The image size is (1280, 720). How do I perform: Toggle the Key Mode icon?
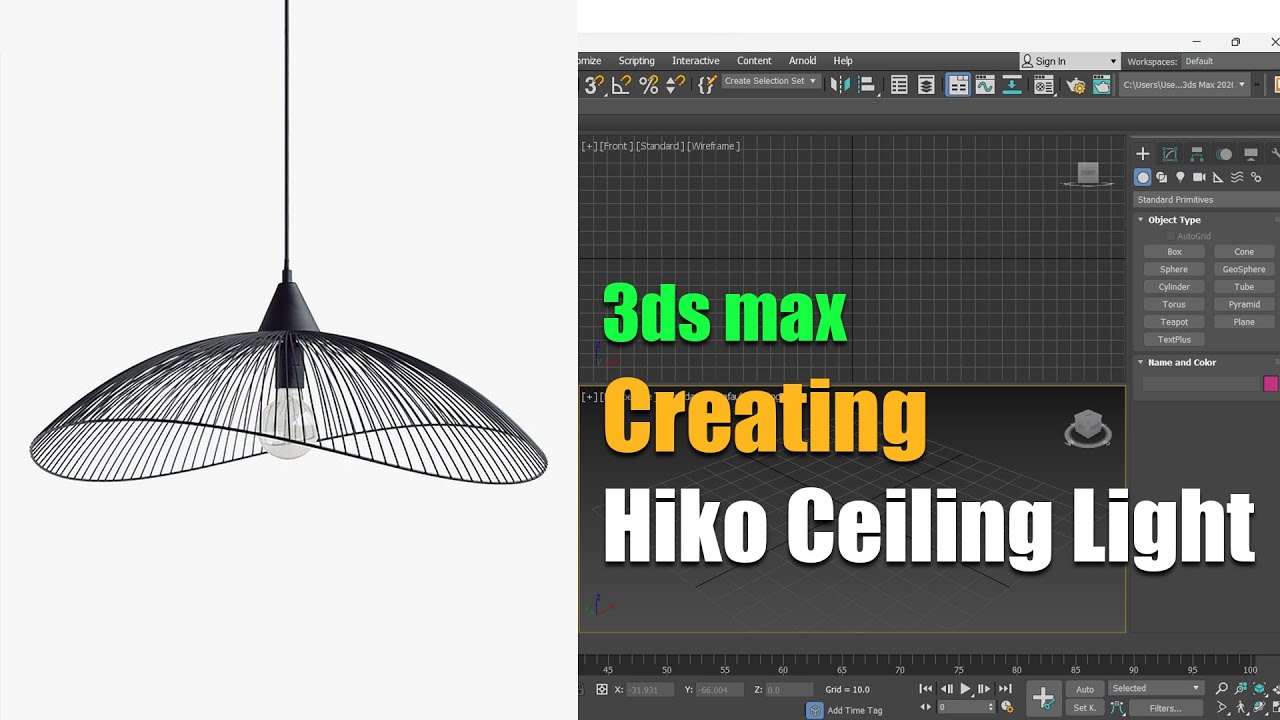(925, 707)
